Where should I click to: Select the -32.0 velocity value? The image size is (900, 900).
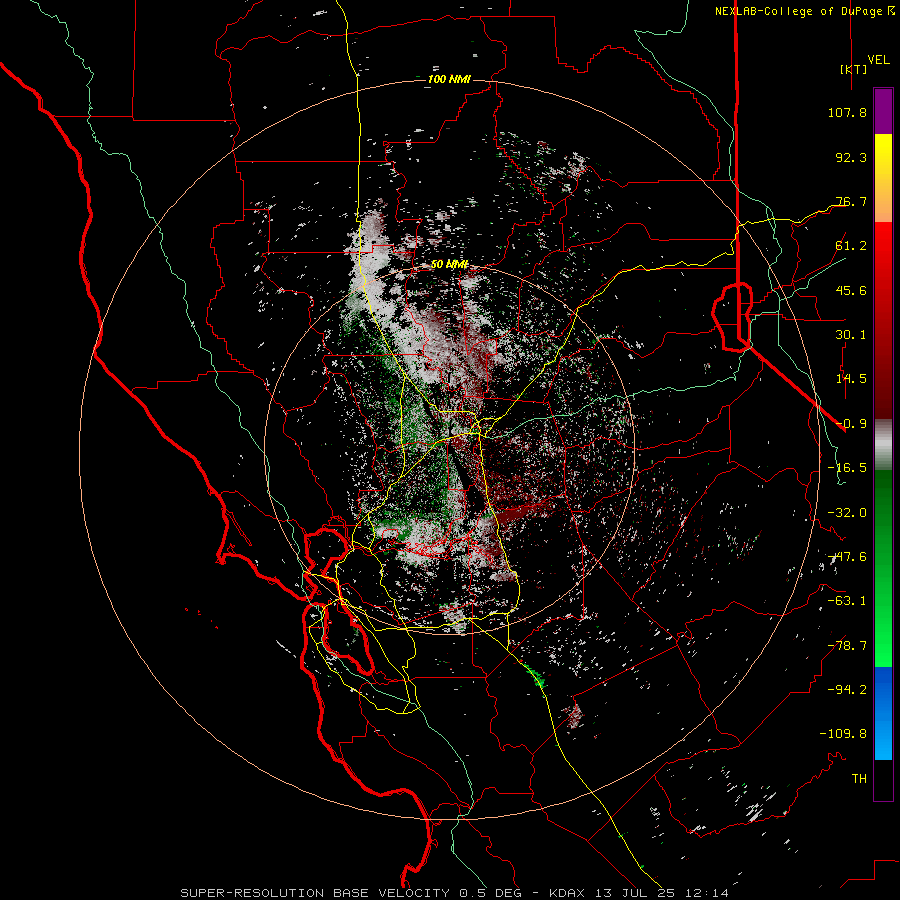pos(847,513)
